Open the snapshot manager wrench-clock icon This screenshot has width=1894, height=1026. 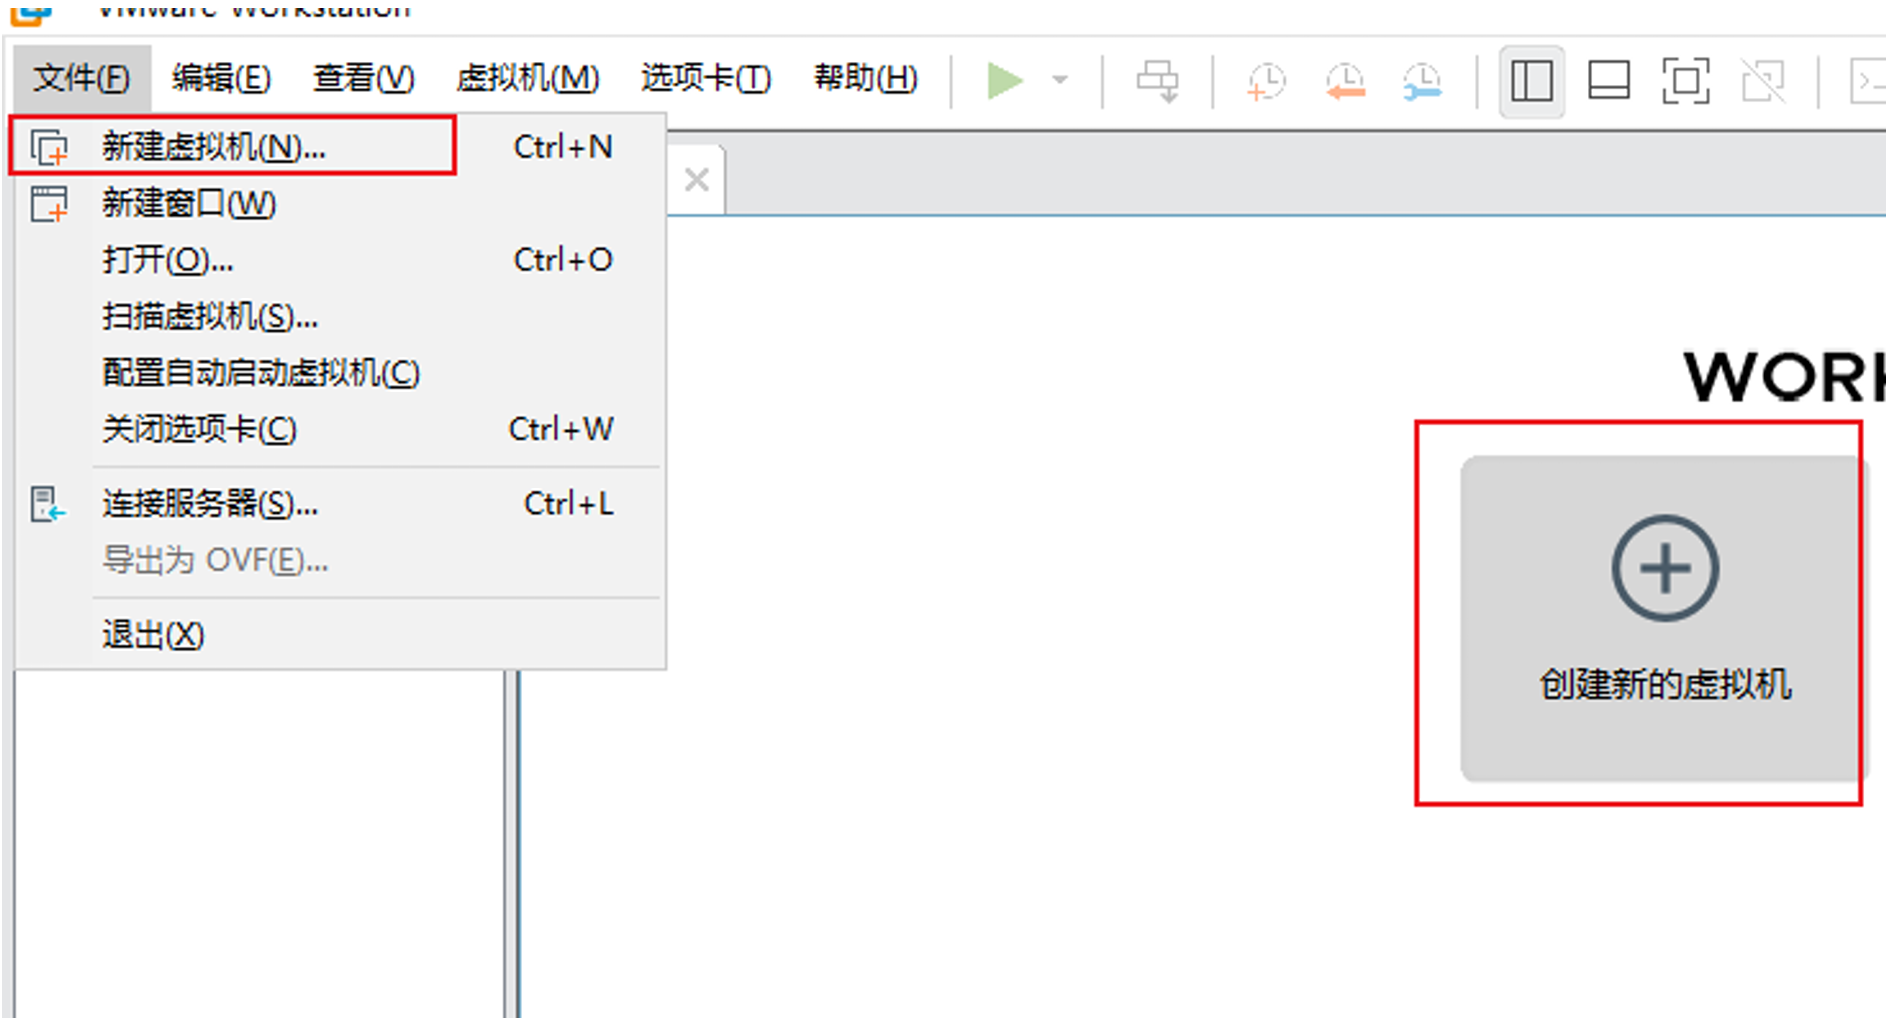pos(1421,81)
